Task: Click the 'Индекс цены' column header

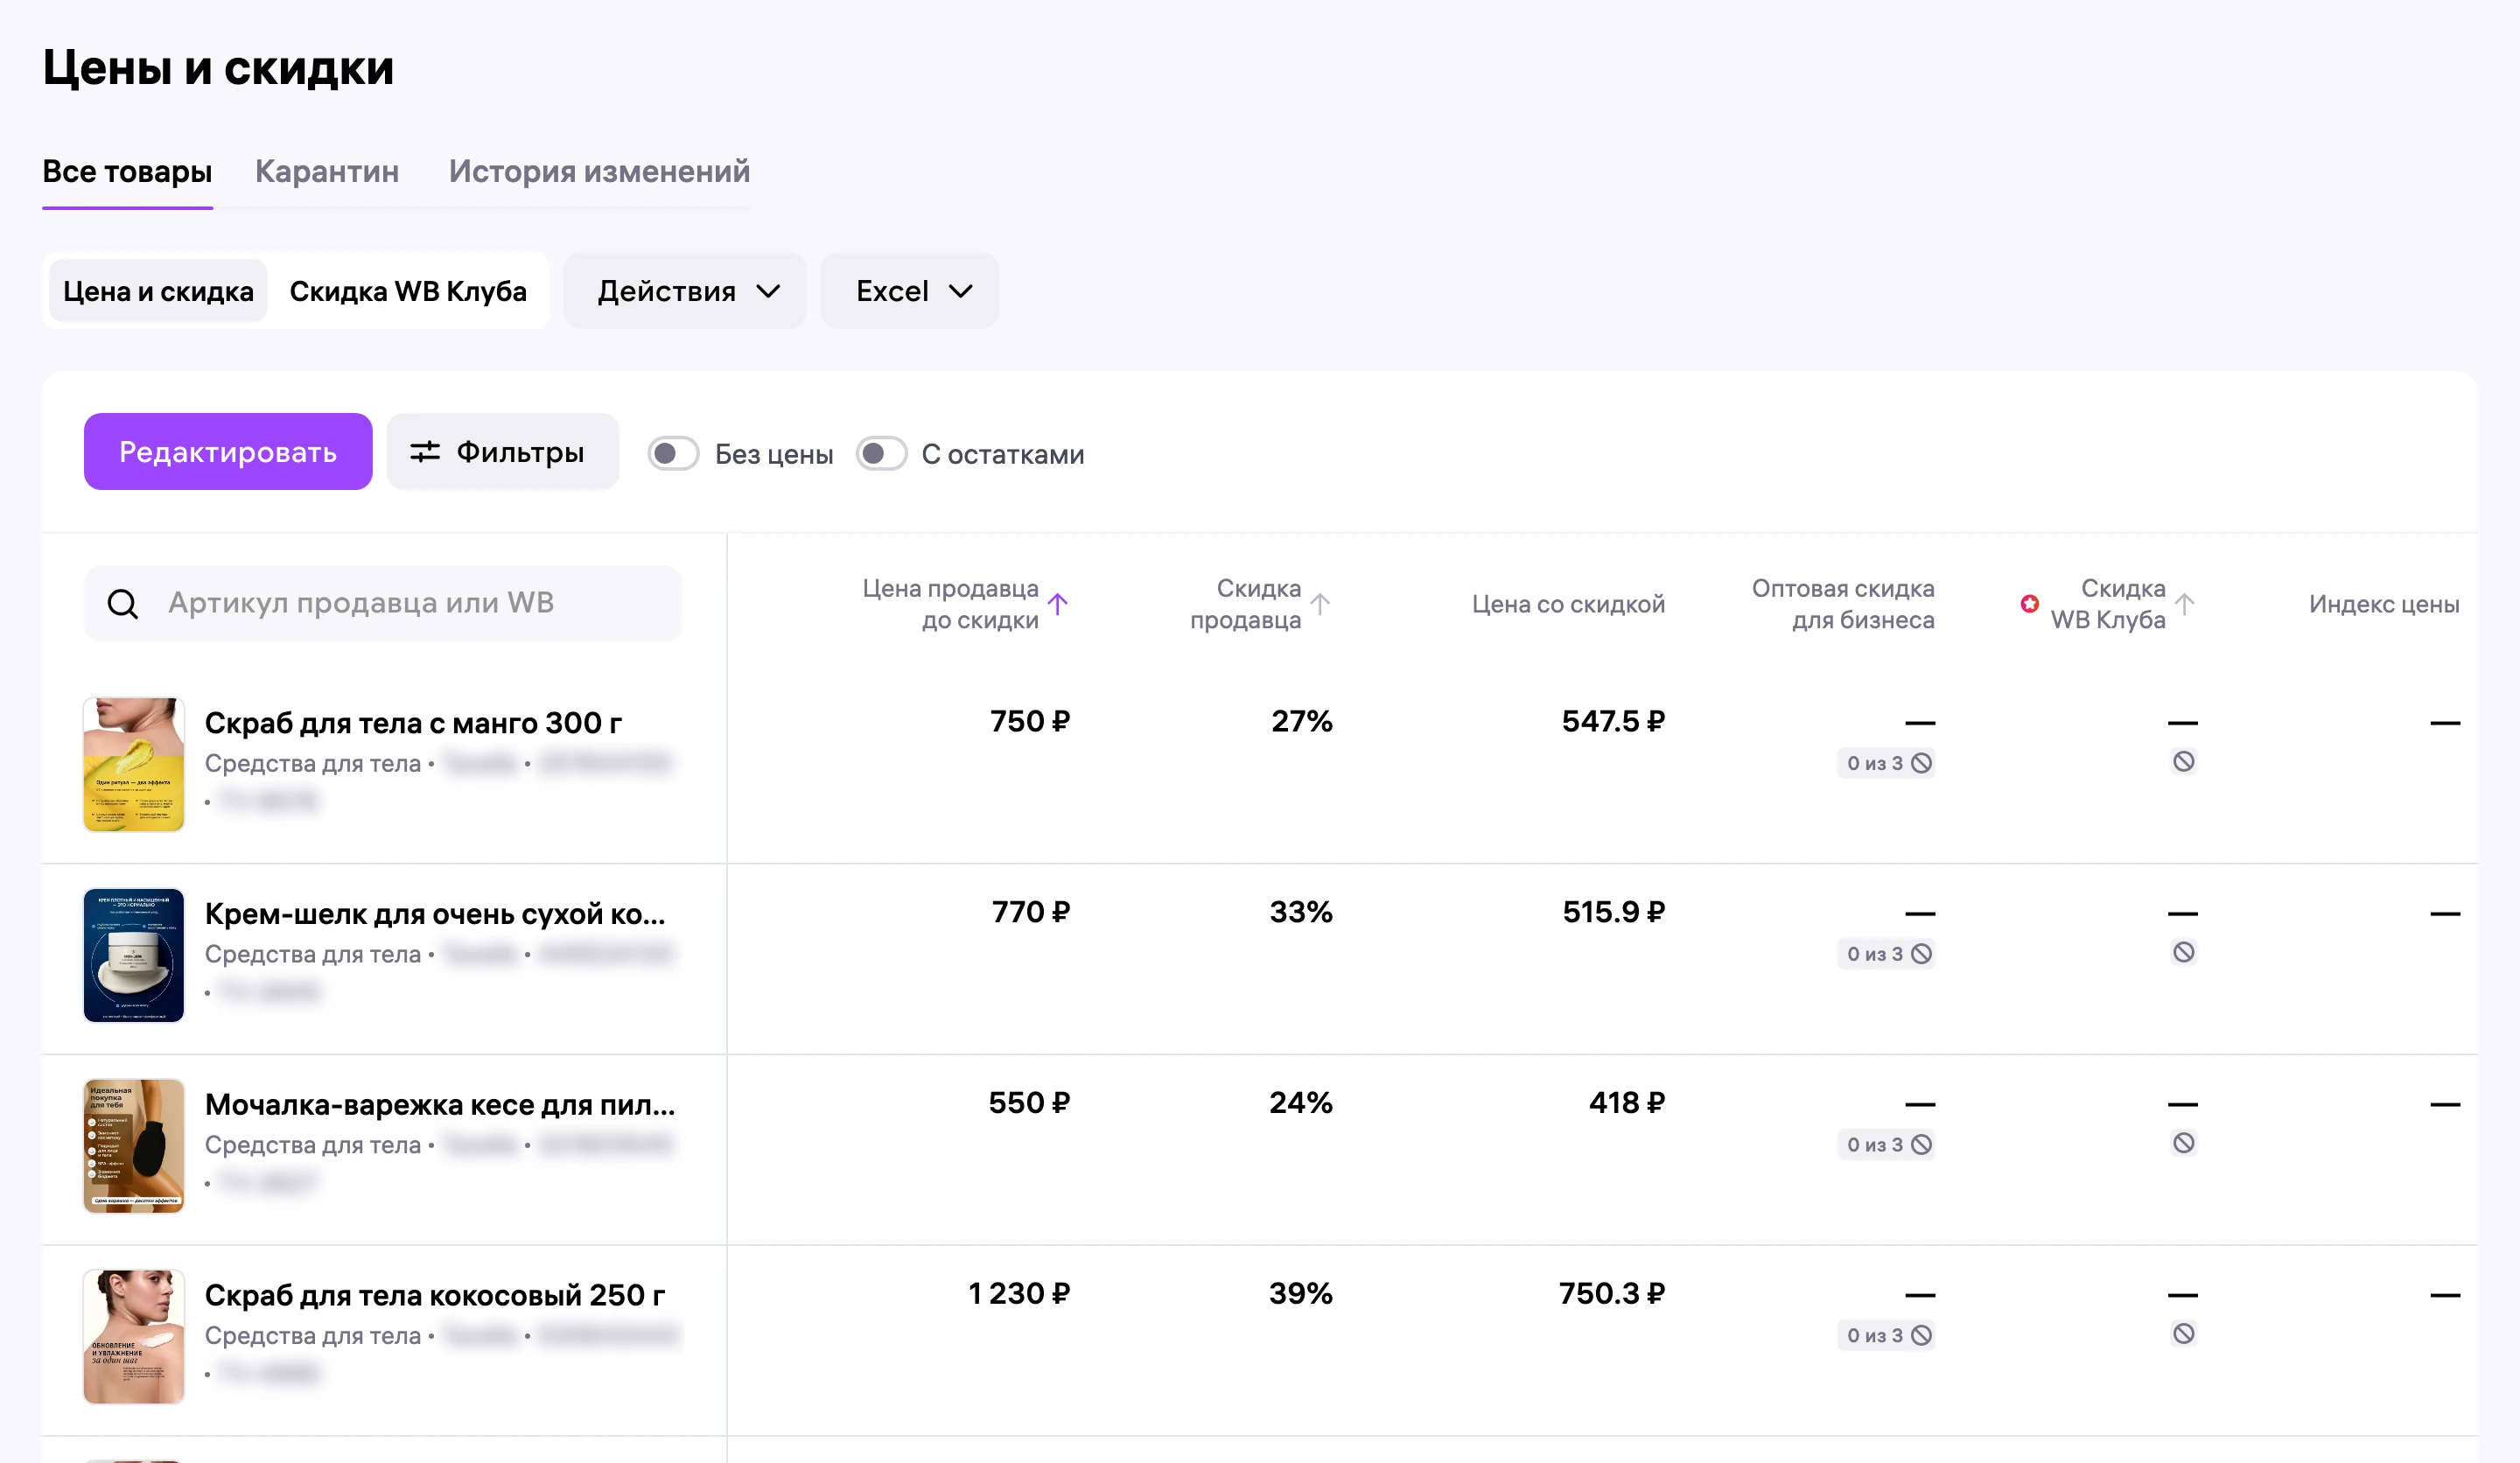Action: click(2384, 604)
